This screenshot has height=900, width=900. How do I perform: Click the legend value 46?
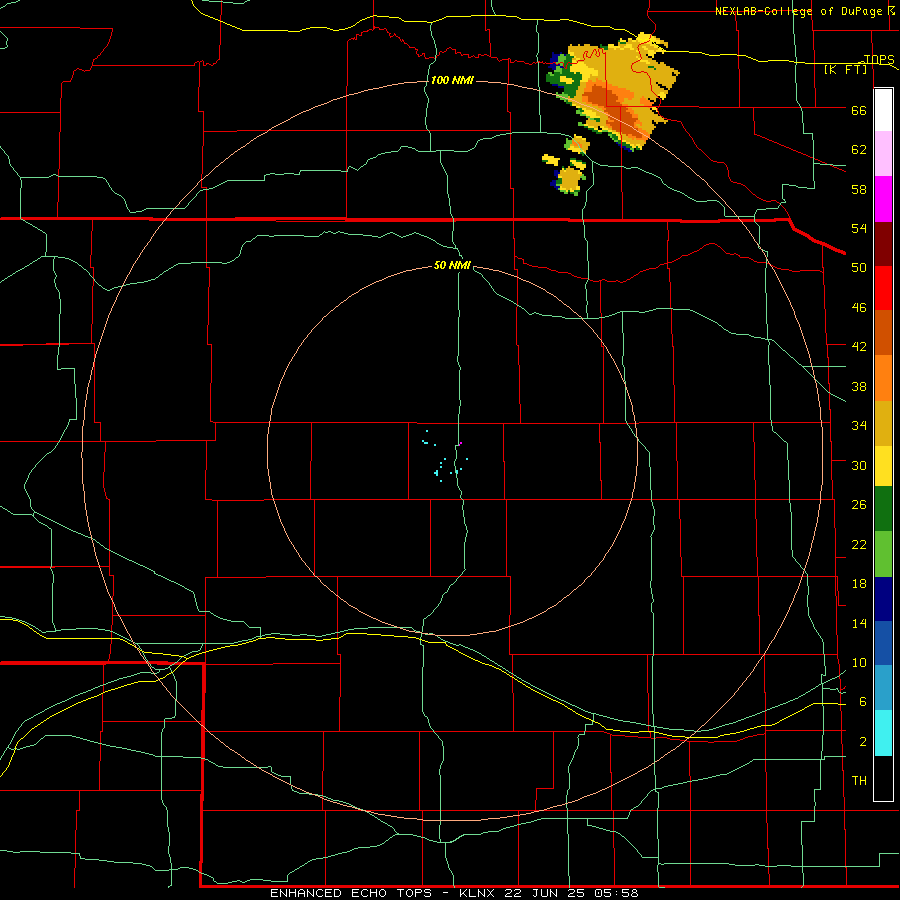[859, 308]
